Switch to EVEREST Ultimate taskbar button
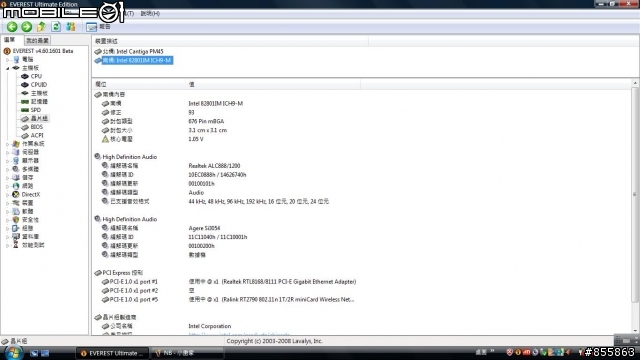This screenshot has height=360, width=640. pyautogui.click(x=113, y=353)
